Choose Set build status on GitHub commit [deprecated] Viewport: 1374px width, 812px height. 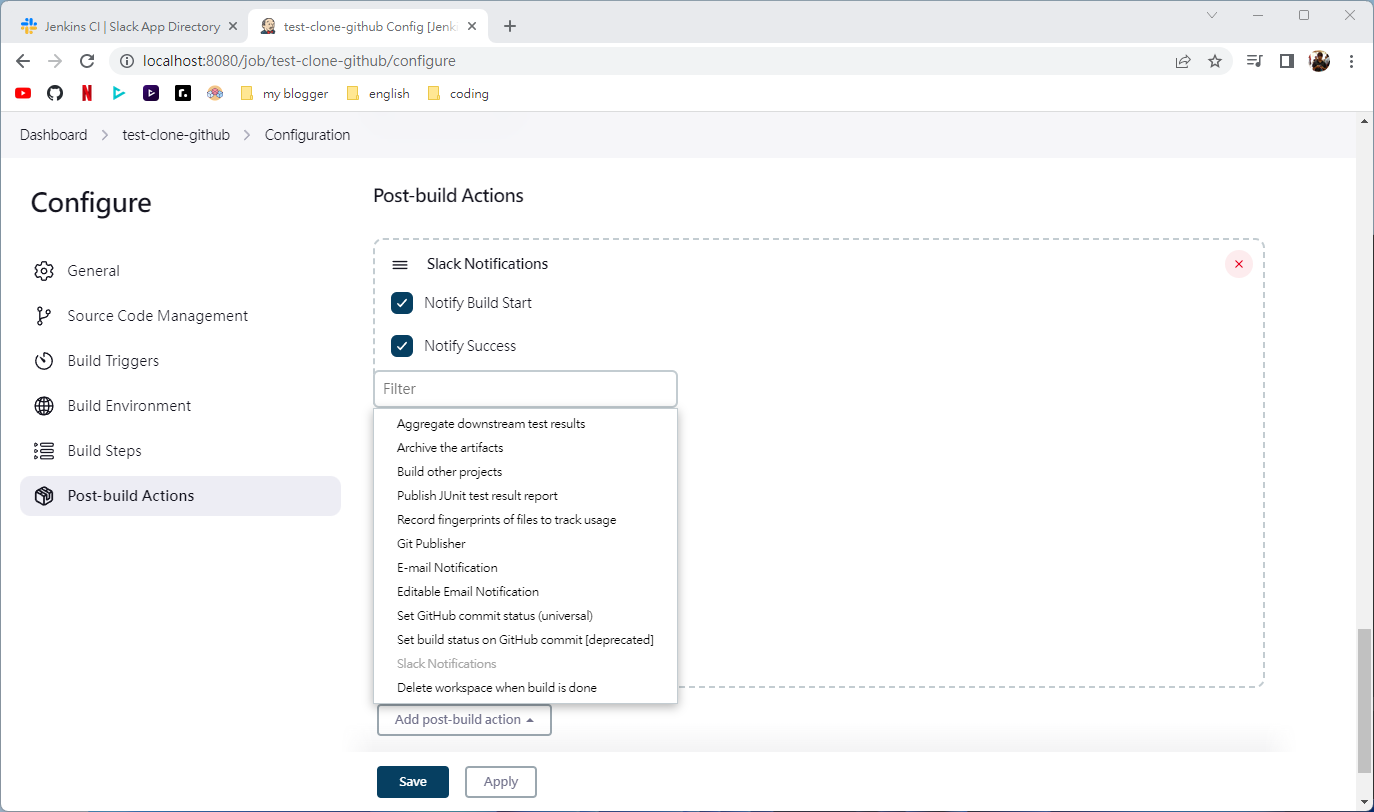click(x=525, y=640)
